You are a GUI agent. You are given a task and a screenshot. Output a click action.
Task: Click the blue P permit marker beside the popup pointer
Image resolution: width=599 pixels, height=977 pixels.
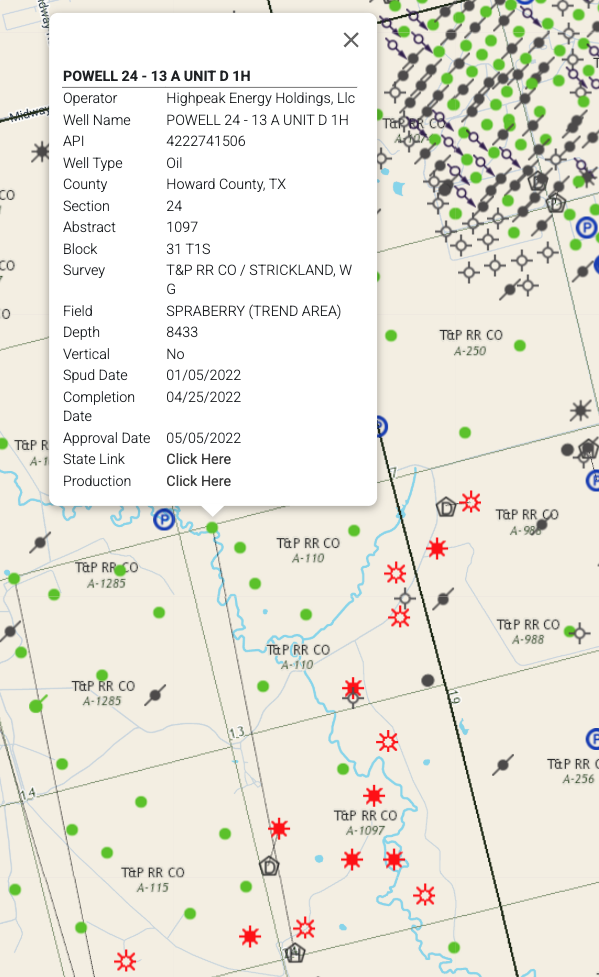click(x=164, y=519)
